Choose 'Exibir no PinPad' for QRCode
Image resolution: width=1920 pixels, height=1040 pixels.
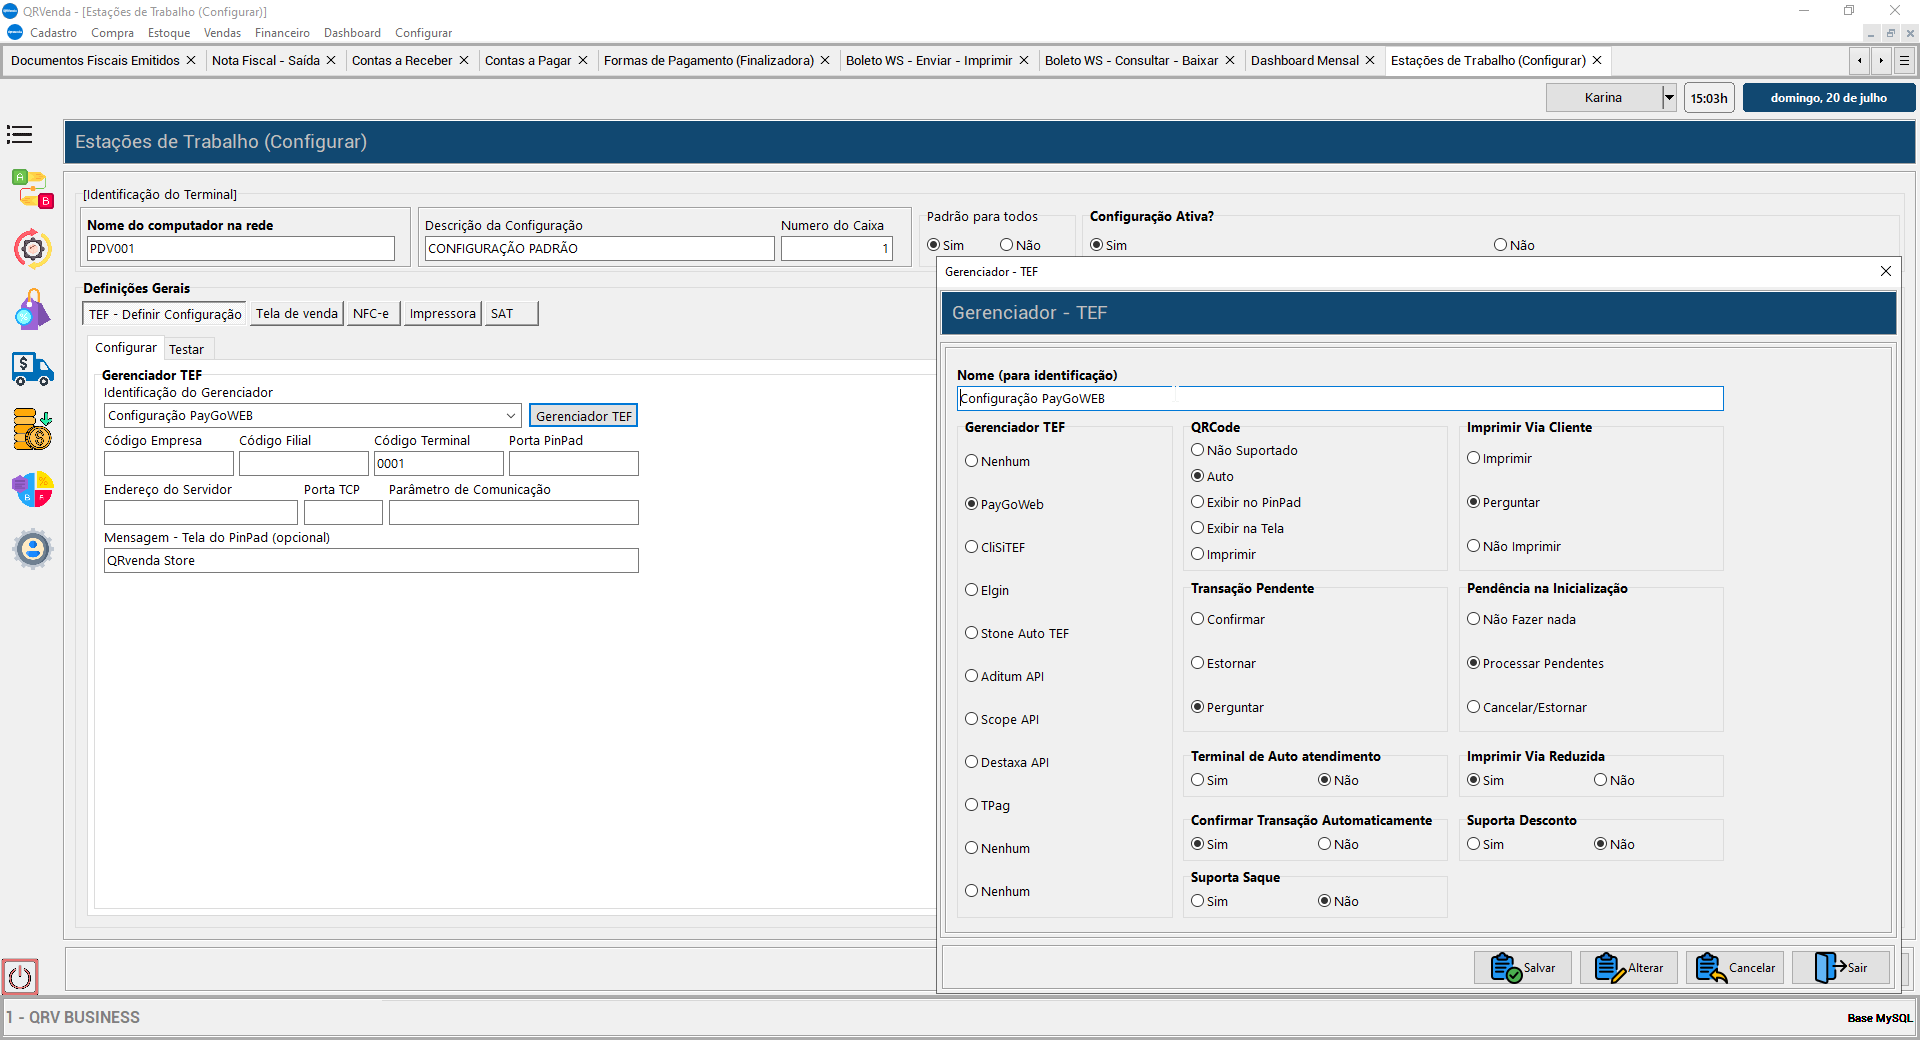pyautogui.click(x=1197, y=502)
